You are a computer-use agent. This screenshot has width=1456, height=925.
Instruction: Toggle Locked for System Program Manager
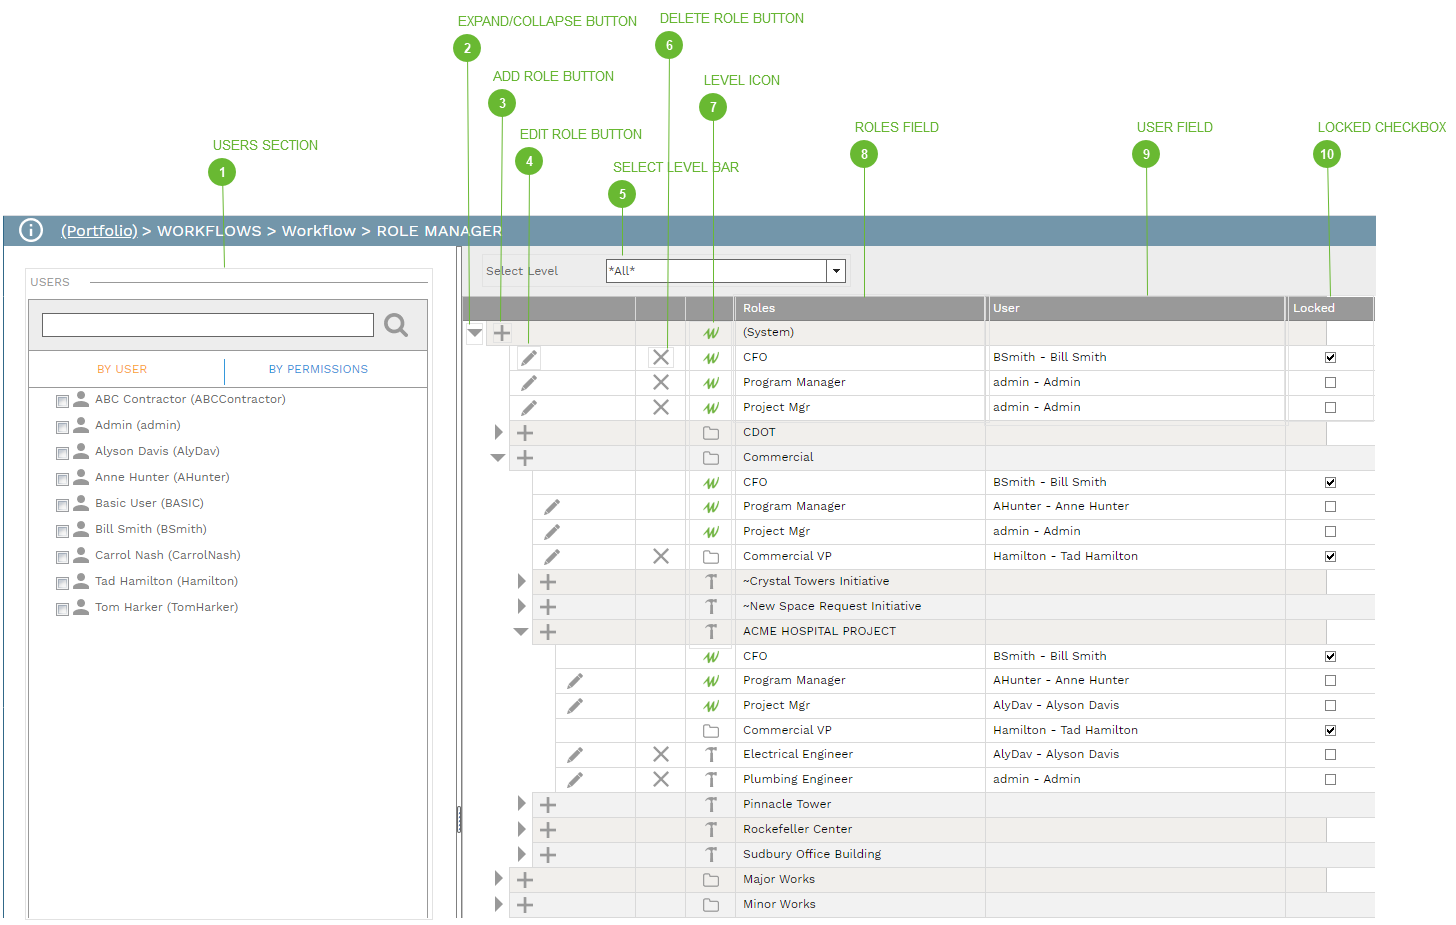pyautogui.click(x=1330, y=382)
